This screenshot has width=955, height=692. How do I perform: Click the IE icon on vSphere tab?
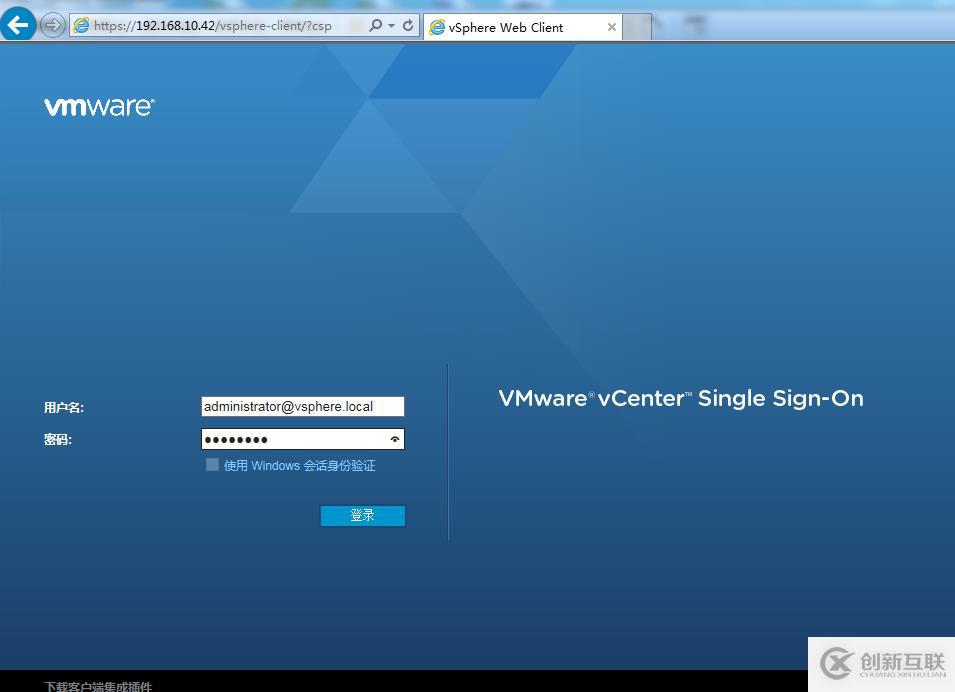[437, 27]
